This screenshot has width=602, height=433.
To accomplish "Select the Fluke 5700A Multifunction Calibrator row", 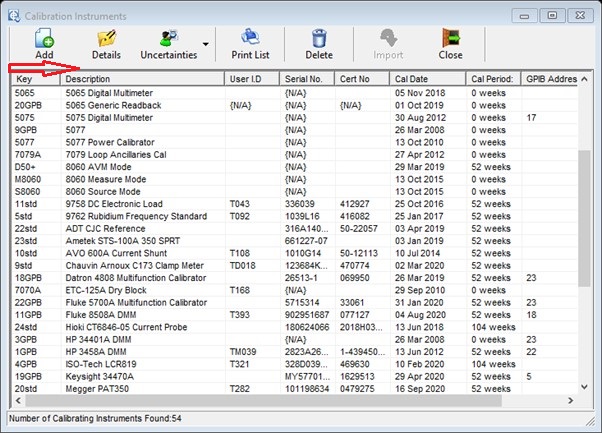I will [x=130, y=301].
